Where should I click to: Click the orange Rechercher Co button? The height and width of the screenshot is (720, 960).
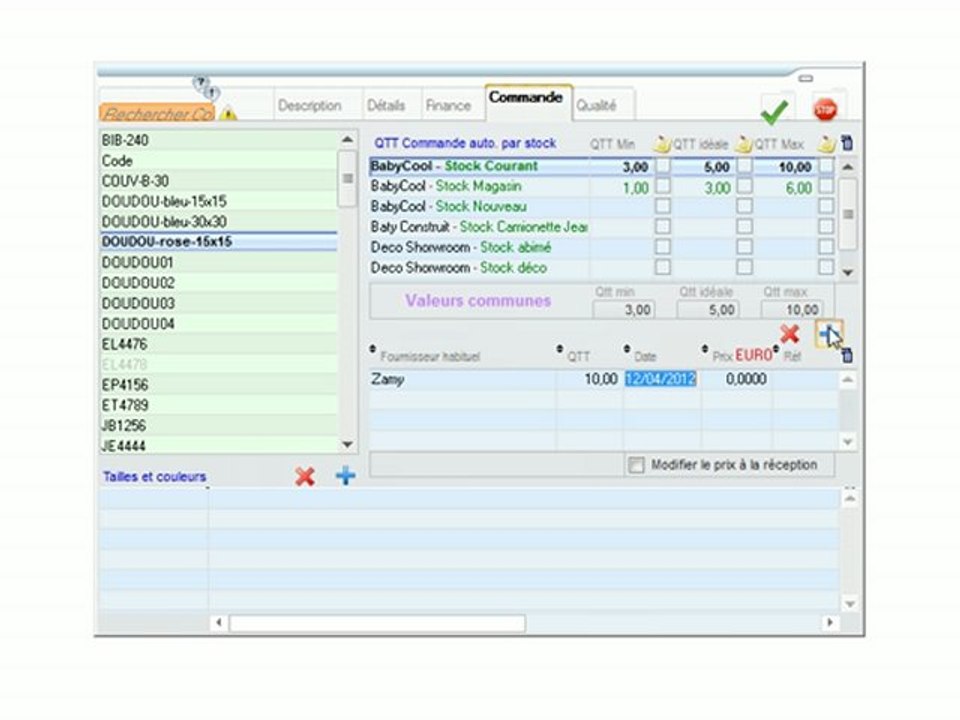coord(158,113)
